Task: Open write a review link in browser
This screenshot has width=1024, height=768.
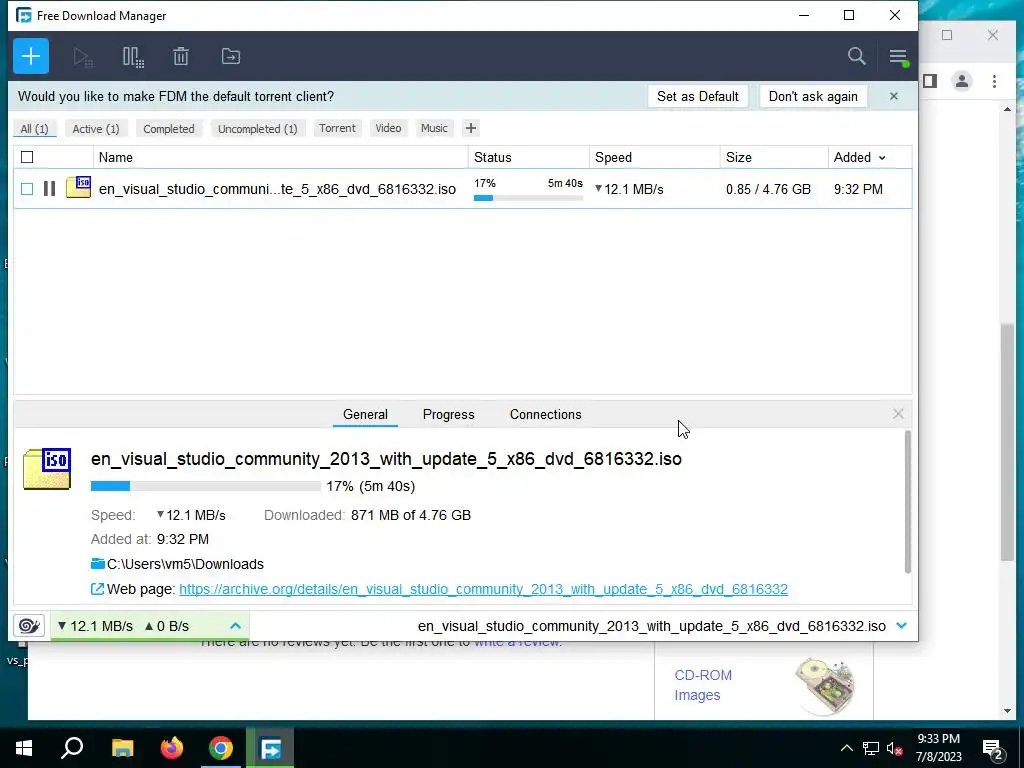Action: (517, 643)
